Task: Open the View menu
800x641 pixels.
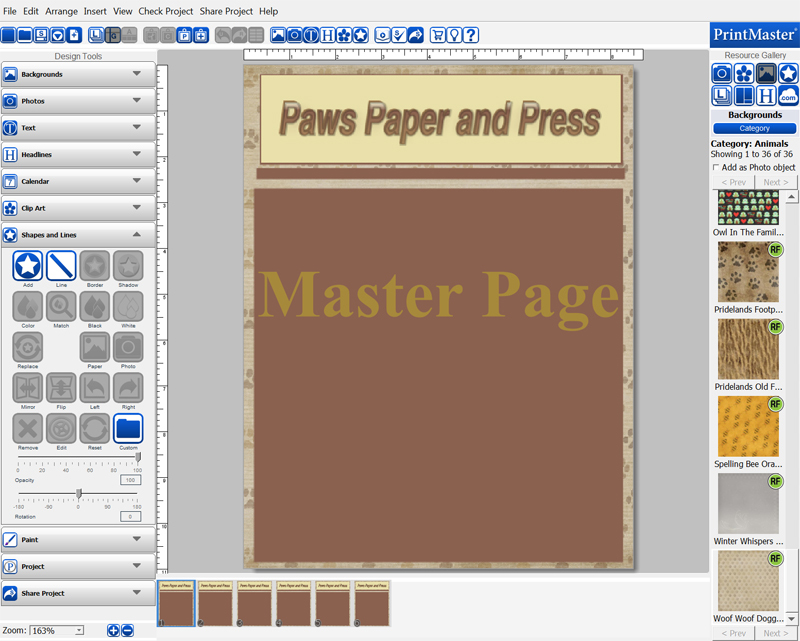Action: (x=122, y=11)
